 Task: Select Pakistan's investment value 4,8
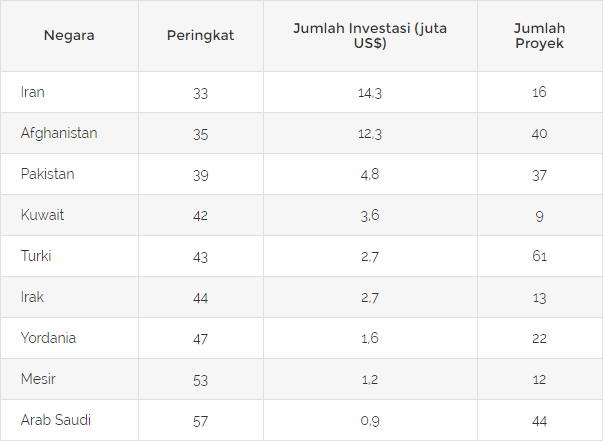[x=370, y=175]
